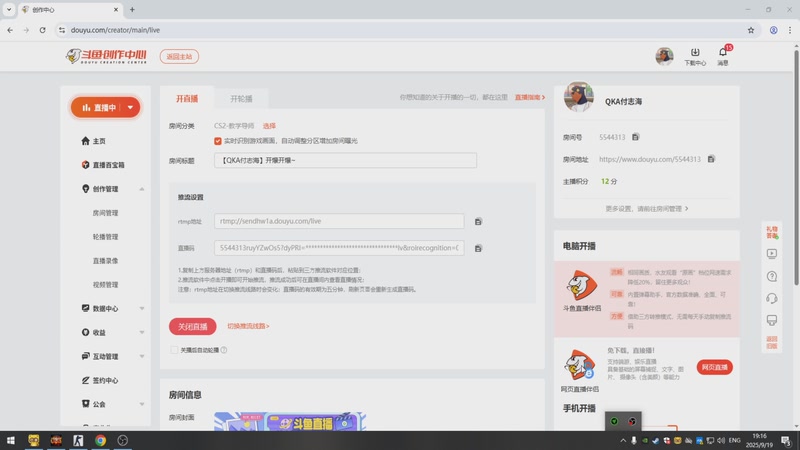Expand the 数据中心 sidebar section
800x450 pixels.
(142, 309)
